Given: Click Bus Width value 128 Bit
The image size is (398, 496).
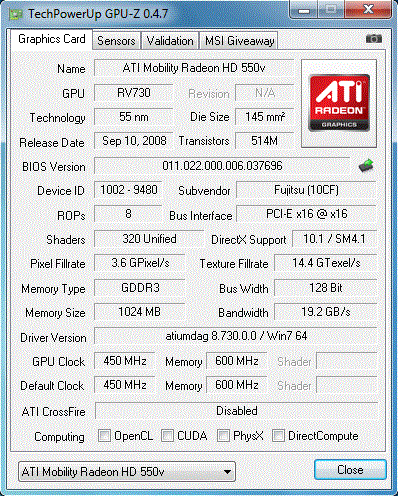Looking at the screenshot, I should [326, 288].
